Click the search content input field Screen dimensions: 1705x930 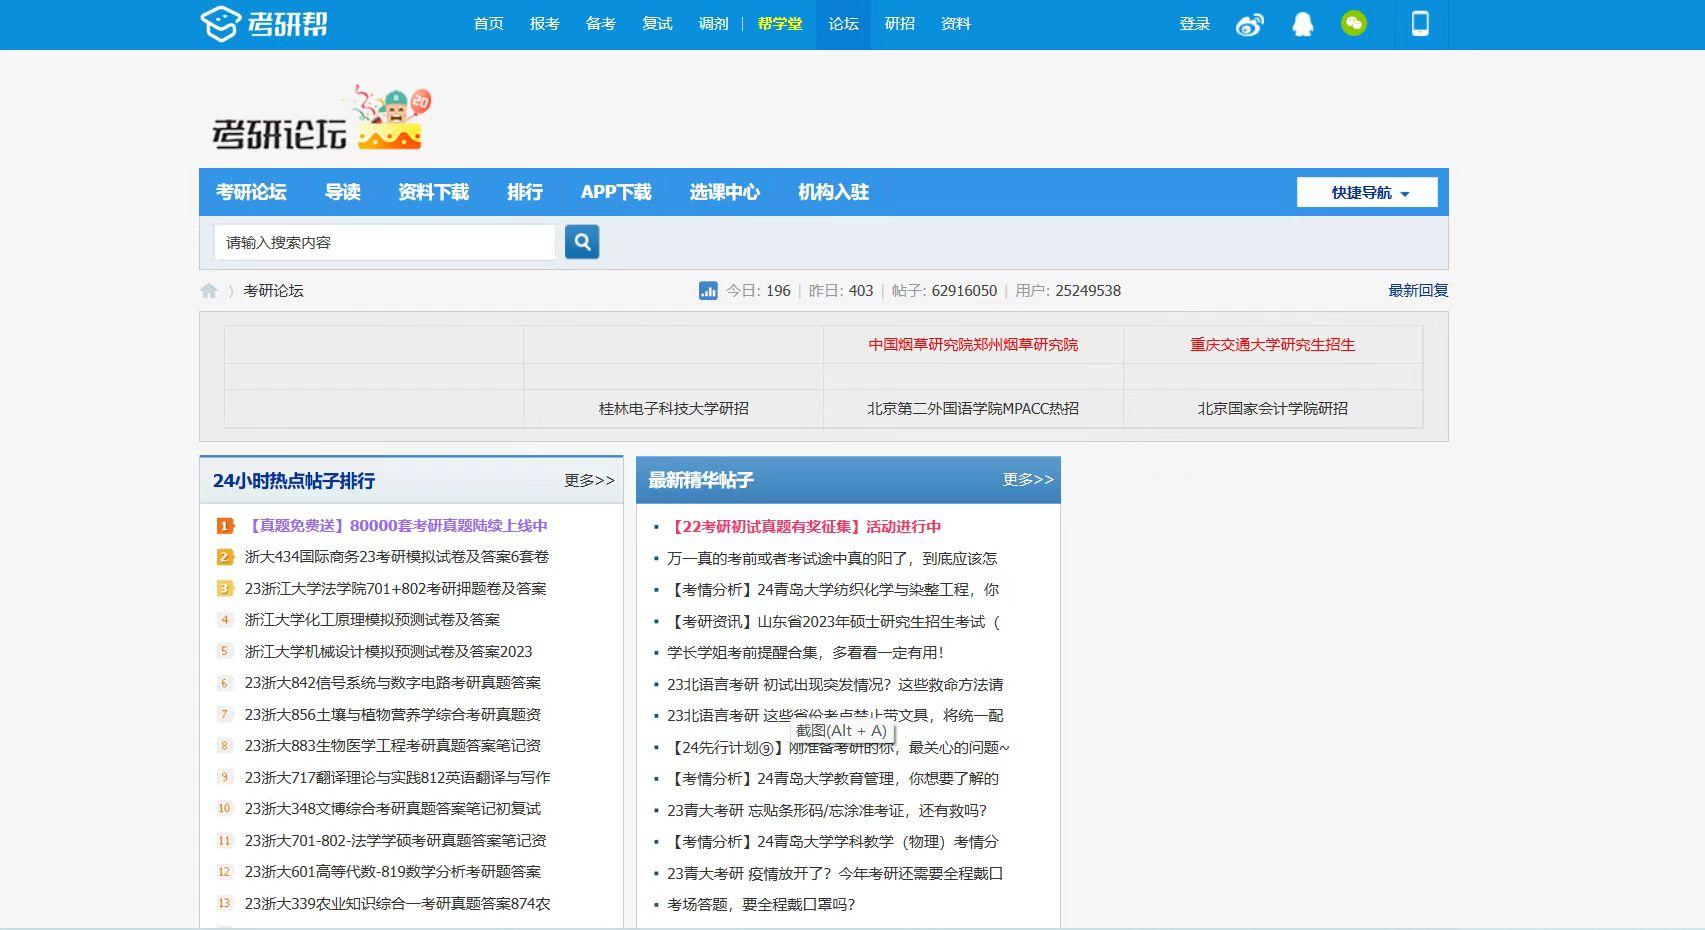(385, 242)
